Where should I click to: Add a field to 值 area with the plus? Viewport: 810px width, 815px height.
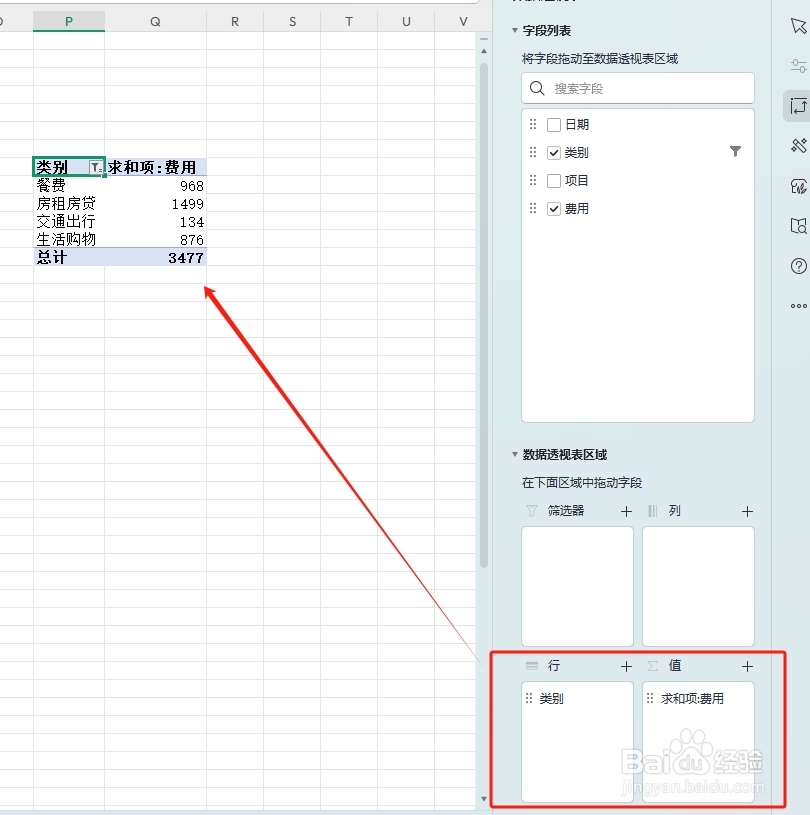(747, 666)
